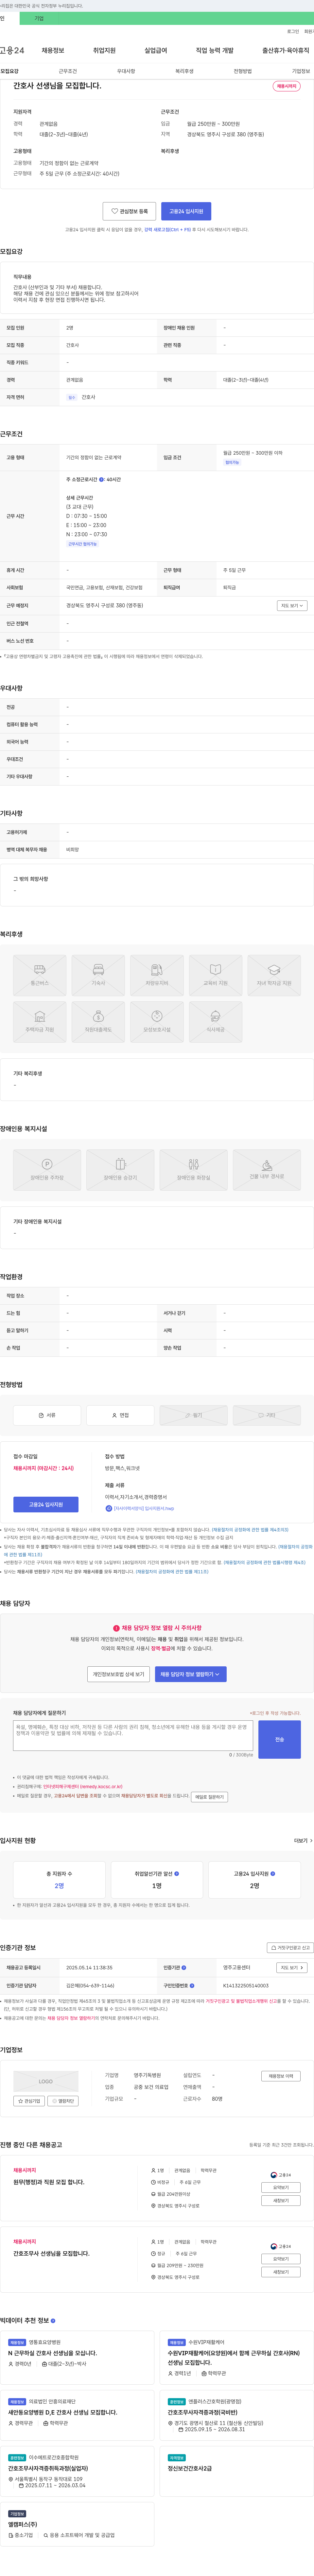The height and width of the screenshot is (2576, 314).
Task: Open the 실업급여 navigation menu
Action: pyautogui.click(x=156, y=50)
